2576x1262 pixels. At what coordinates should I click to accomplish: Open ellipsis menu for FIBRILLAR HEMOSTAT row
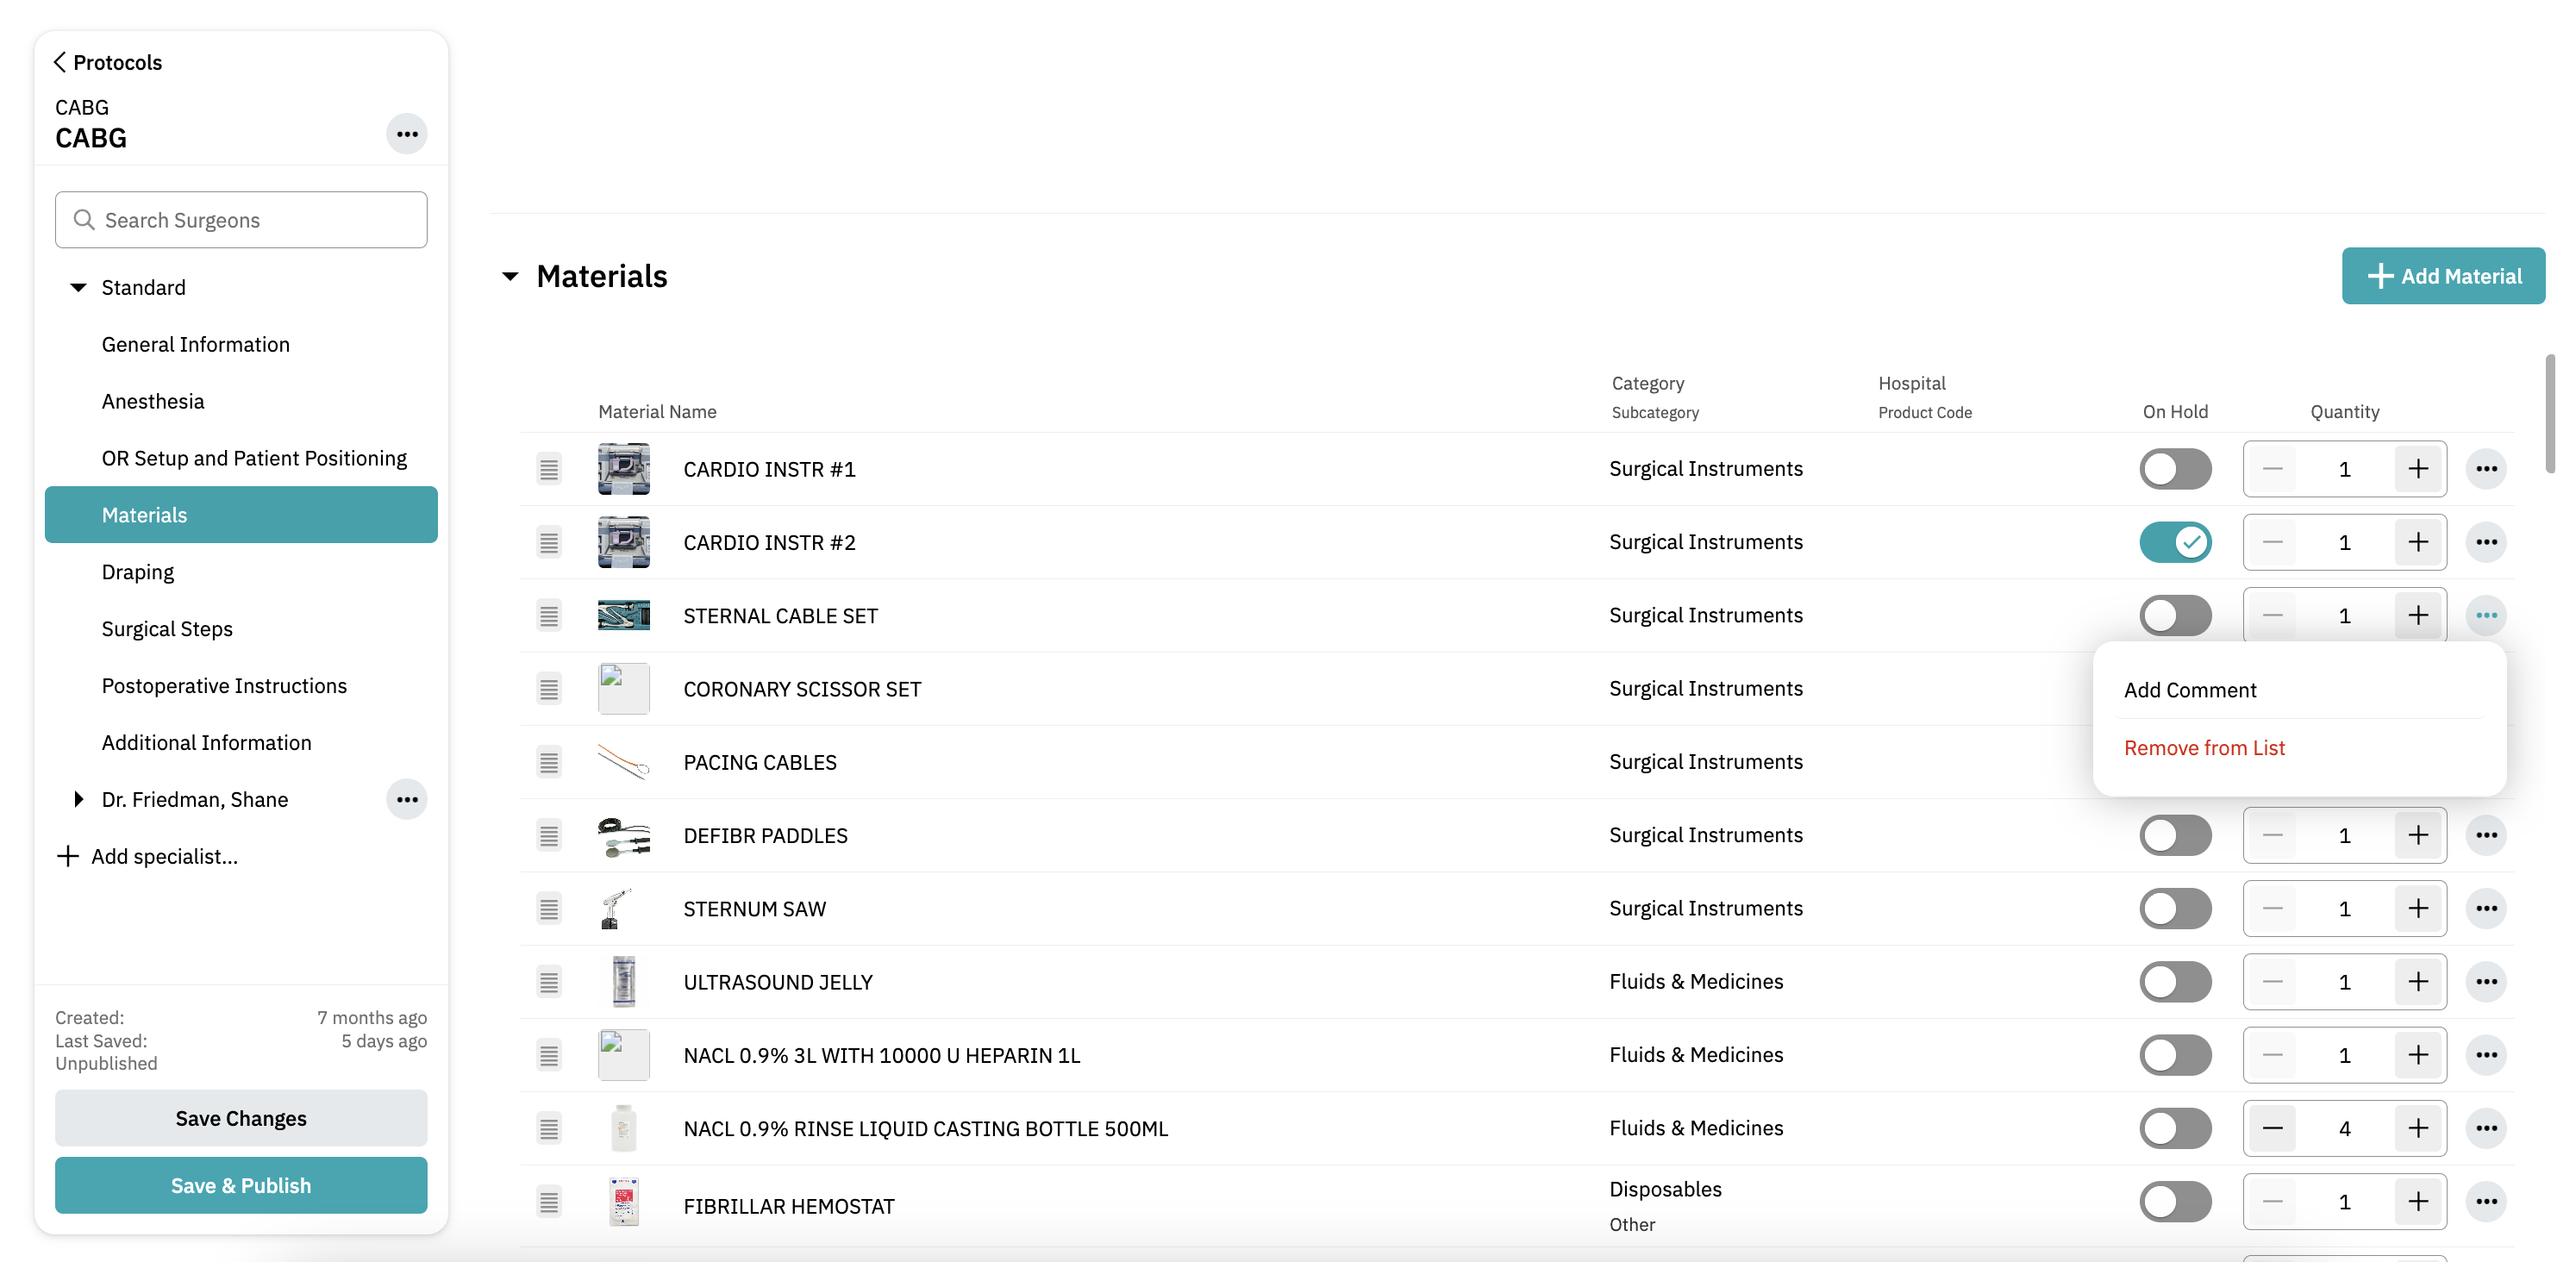(2486, 1201)
